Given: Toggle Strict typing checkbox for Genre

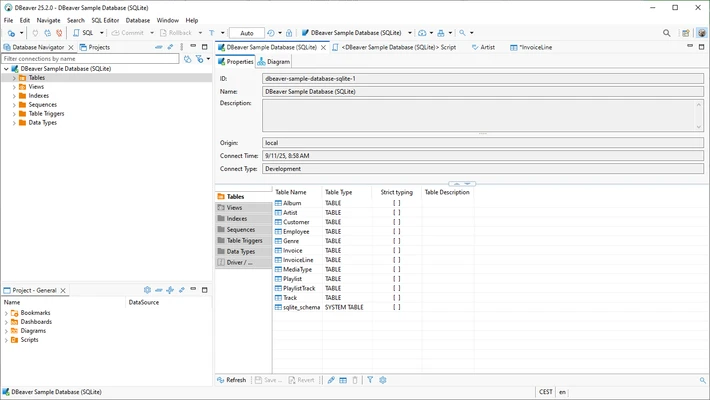Looking at the screenshot, I should 397,241.
